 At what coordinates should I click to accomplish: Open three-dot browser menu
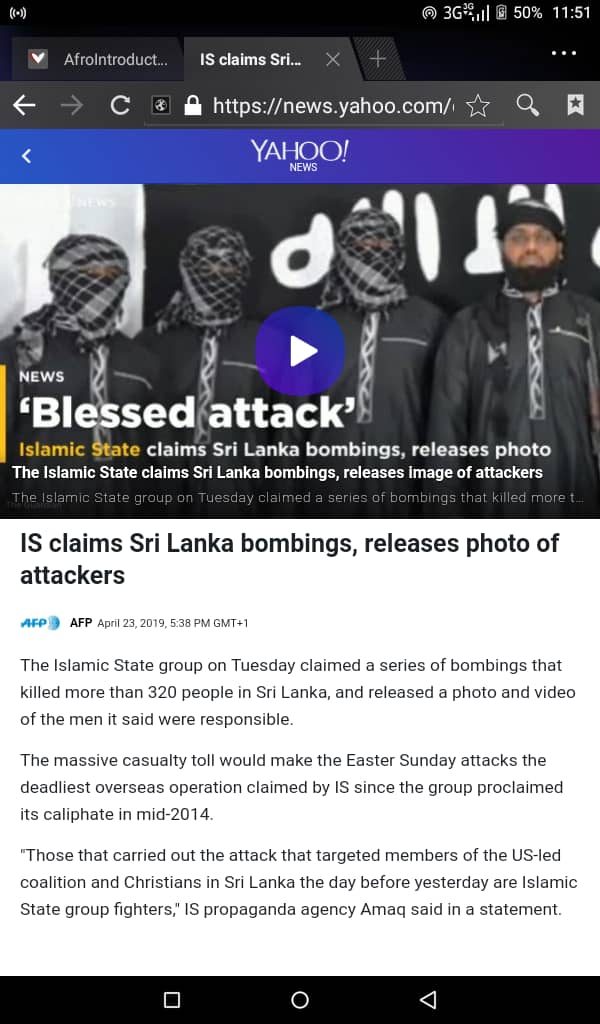(x=564, y=53)
